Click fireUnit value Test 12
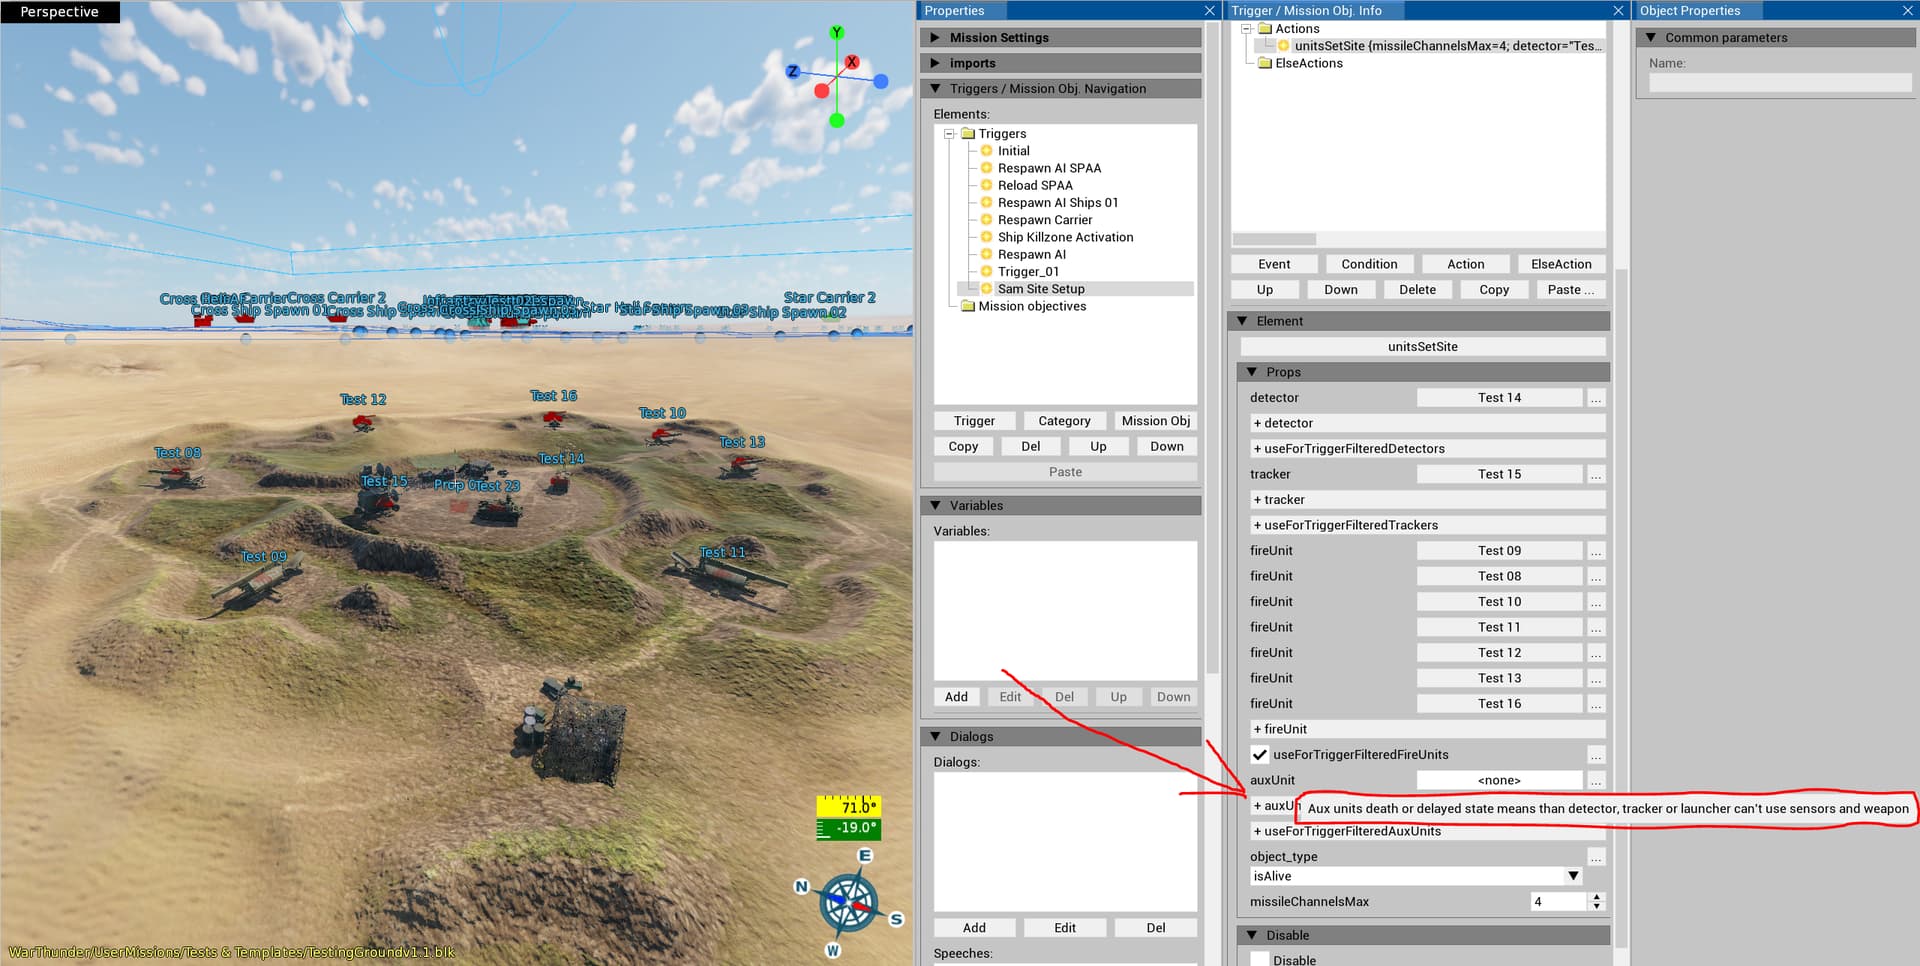The height and width of the screenshot is (966, 1920). (1499, 653)
